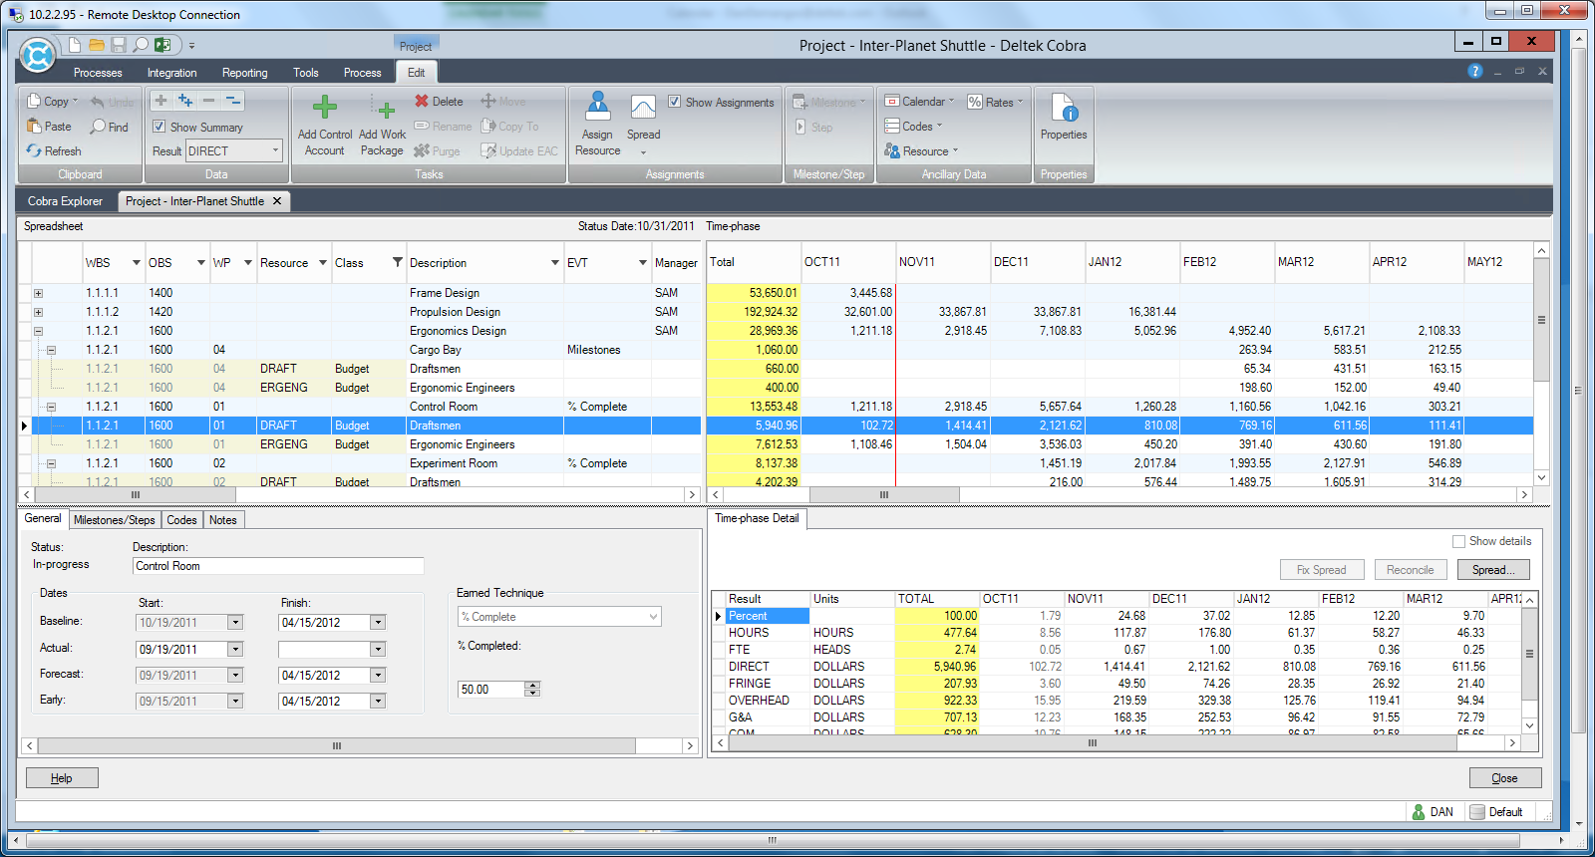This screenshot has height=857, width=1595.
Task: Click the time-phase grid horizontal scrollbar thumb
Action: point(884,495)
